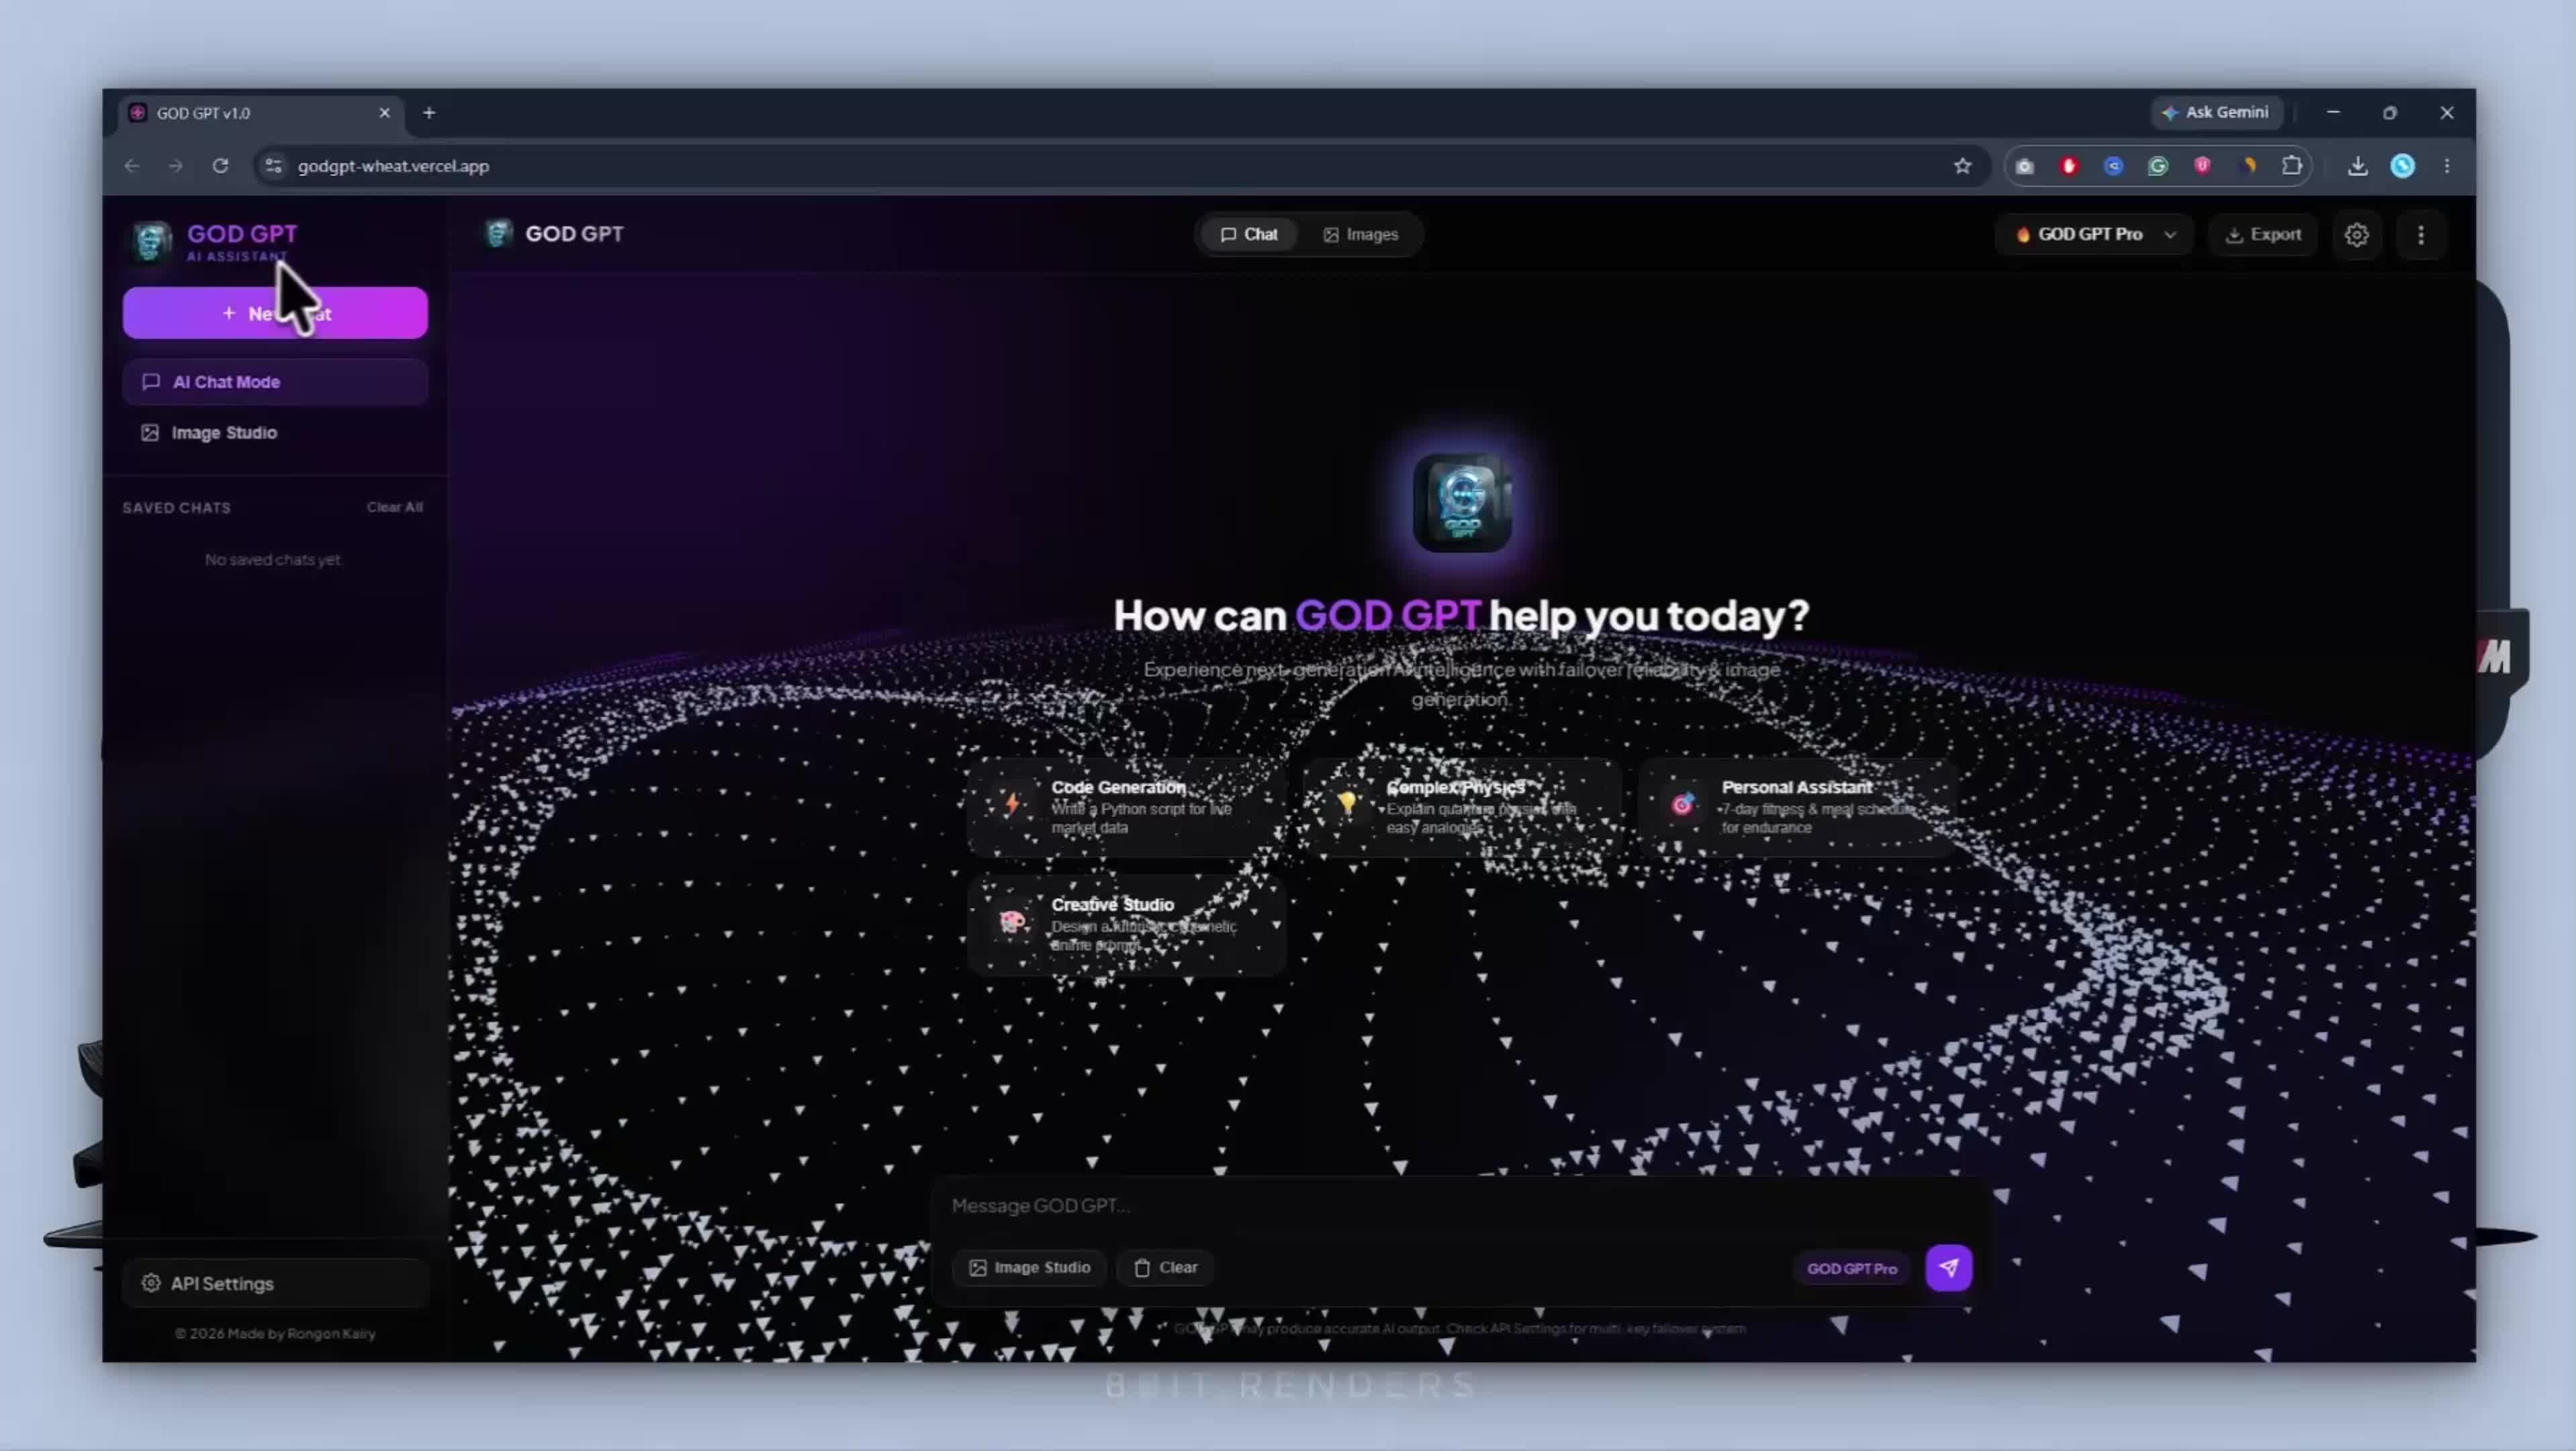Click the Clear button with trash icon
This screenshot has height=1451, width=2576.
click(x=1165, y=1268)
